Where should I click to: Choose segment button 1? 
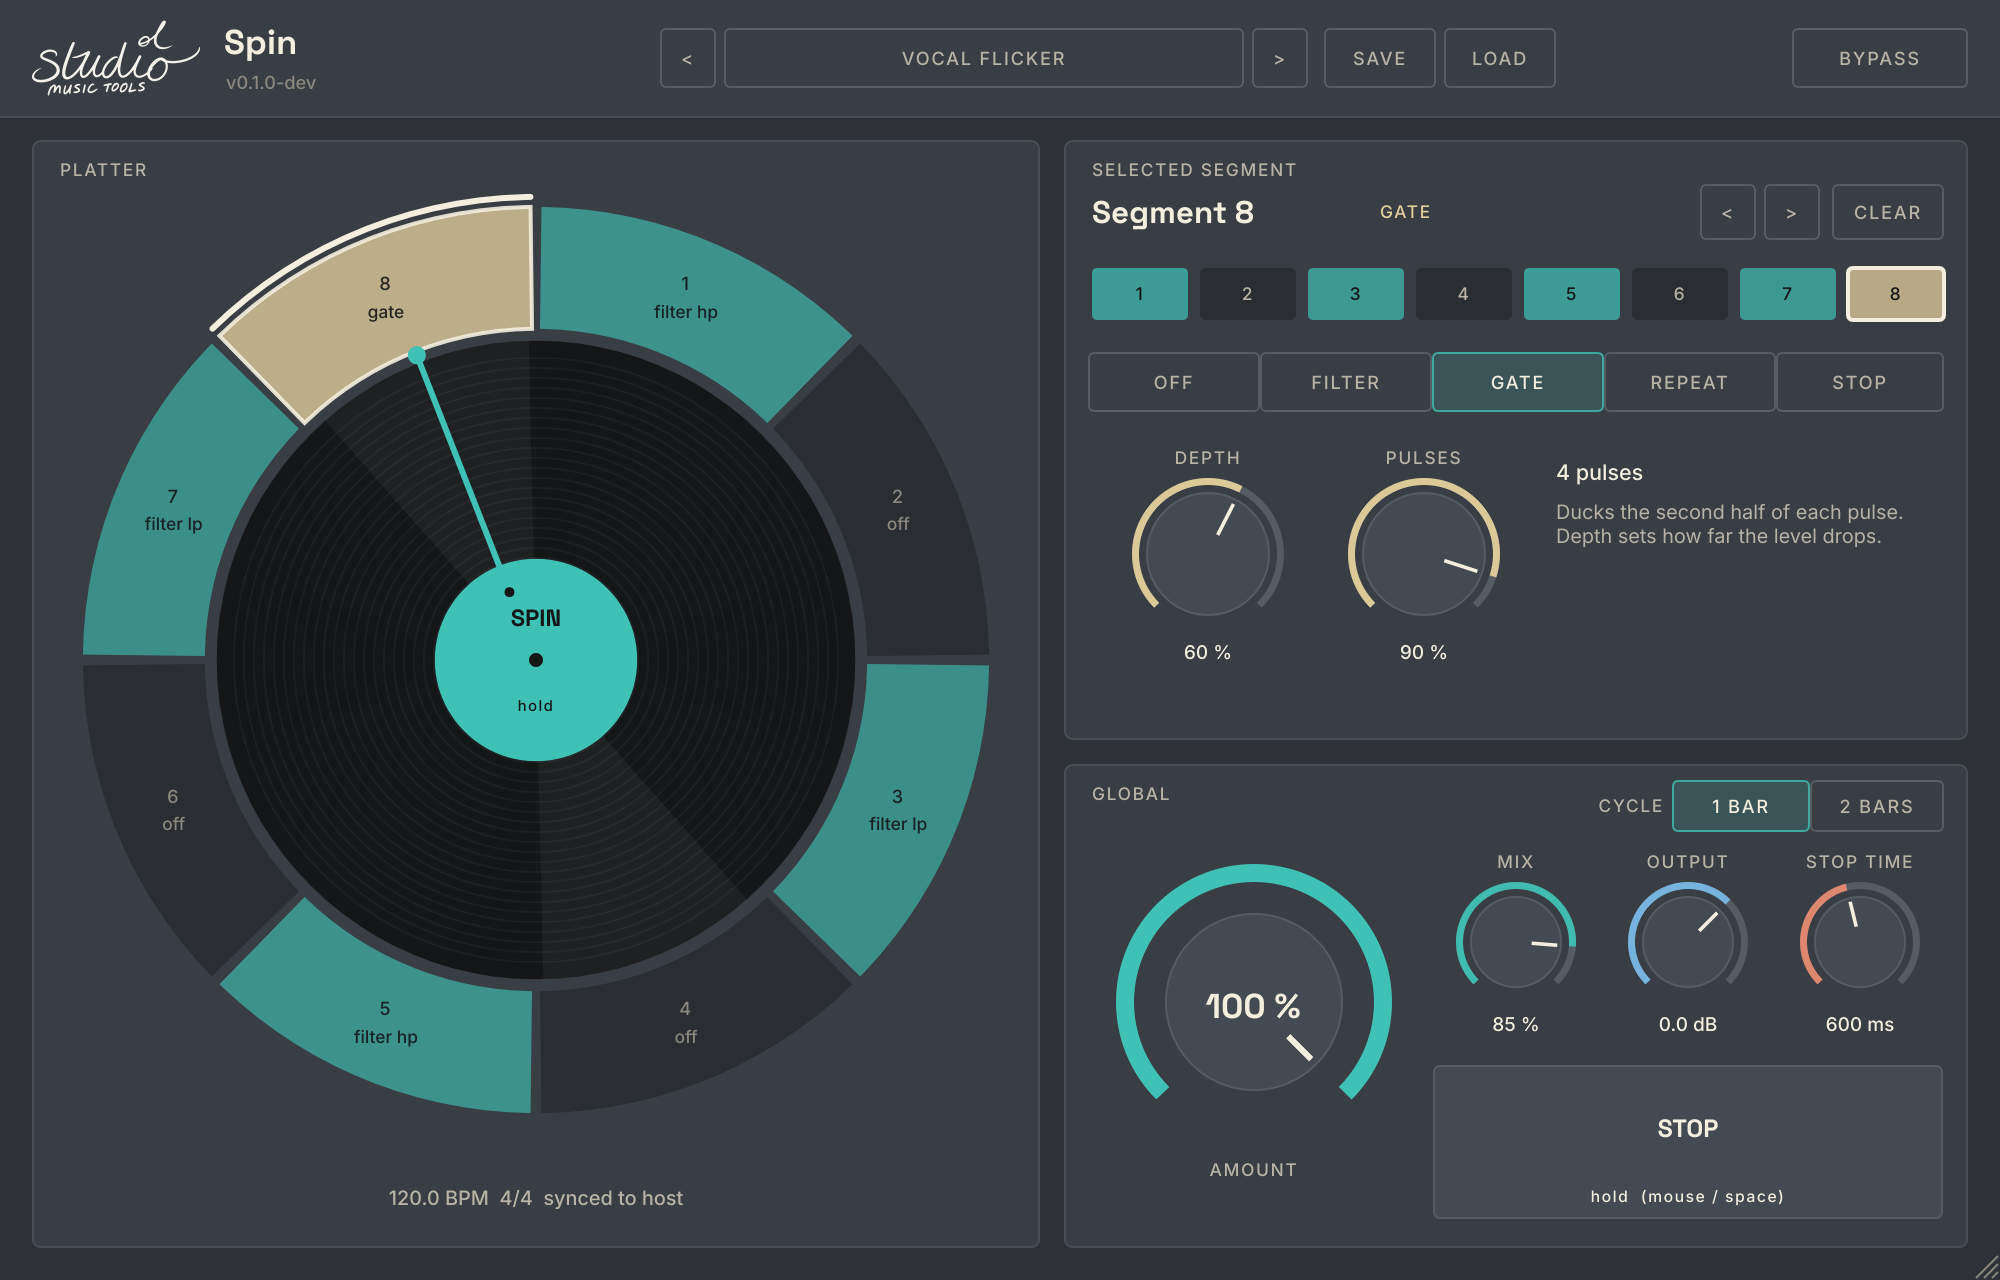[1139, 294]
